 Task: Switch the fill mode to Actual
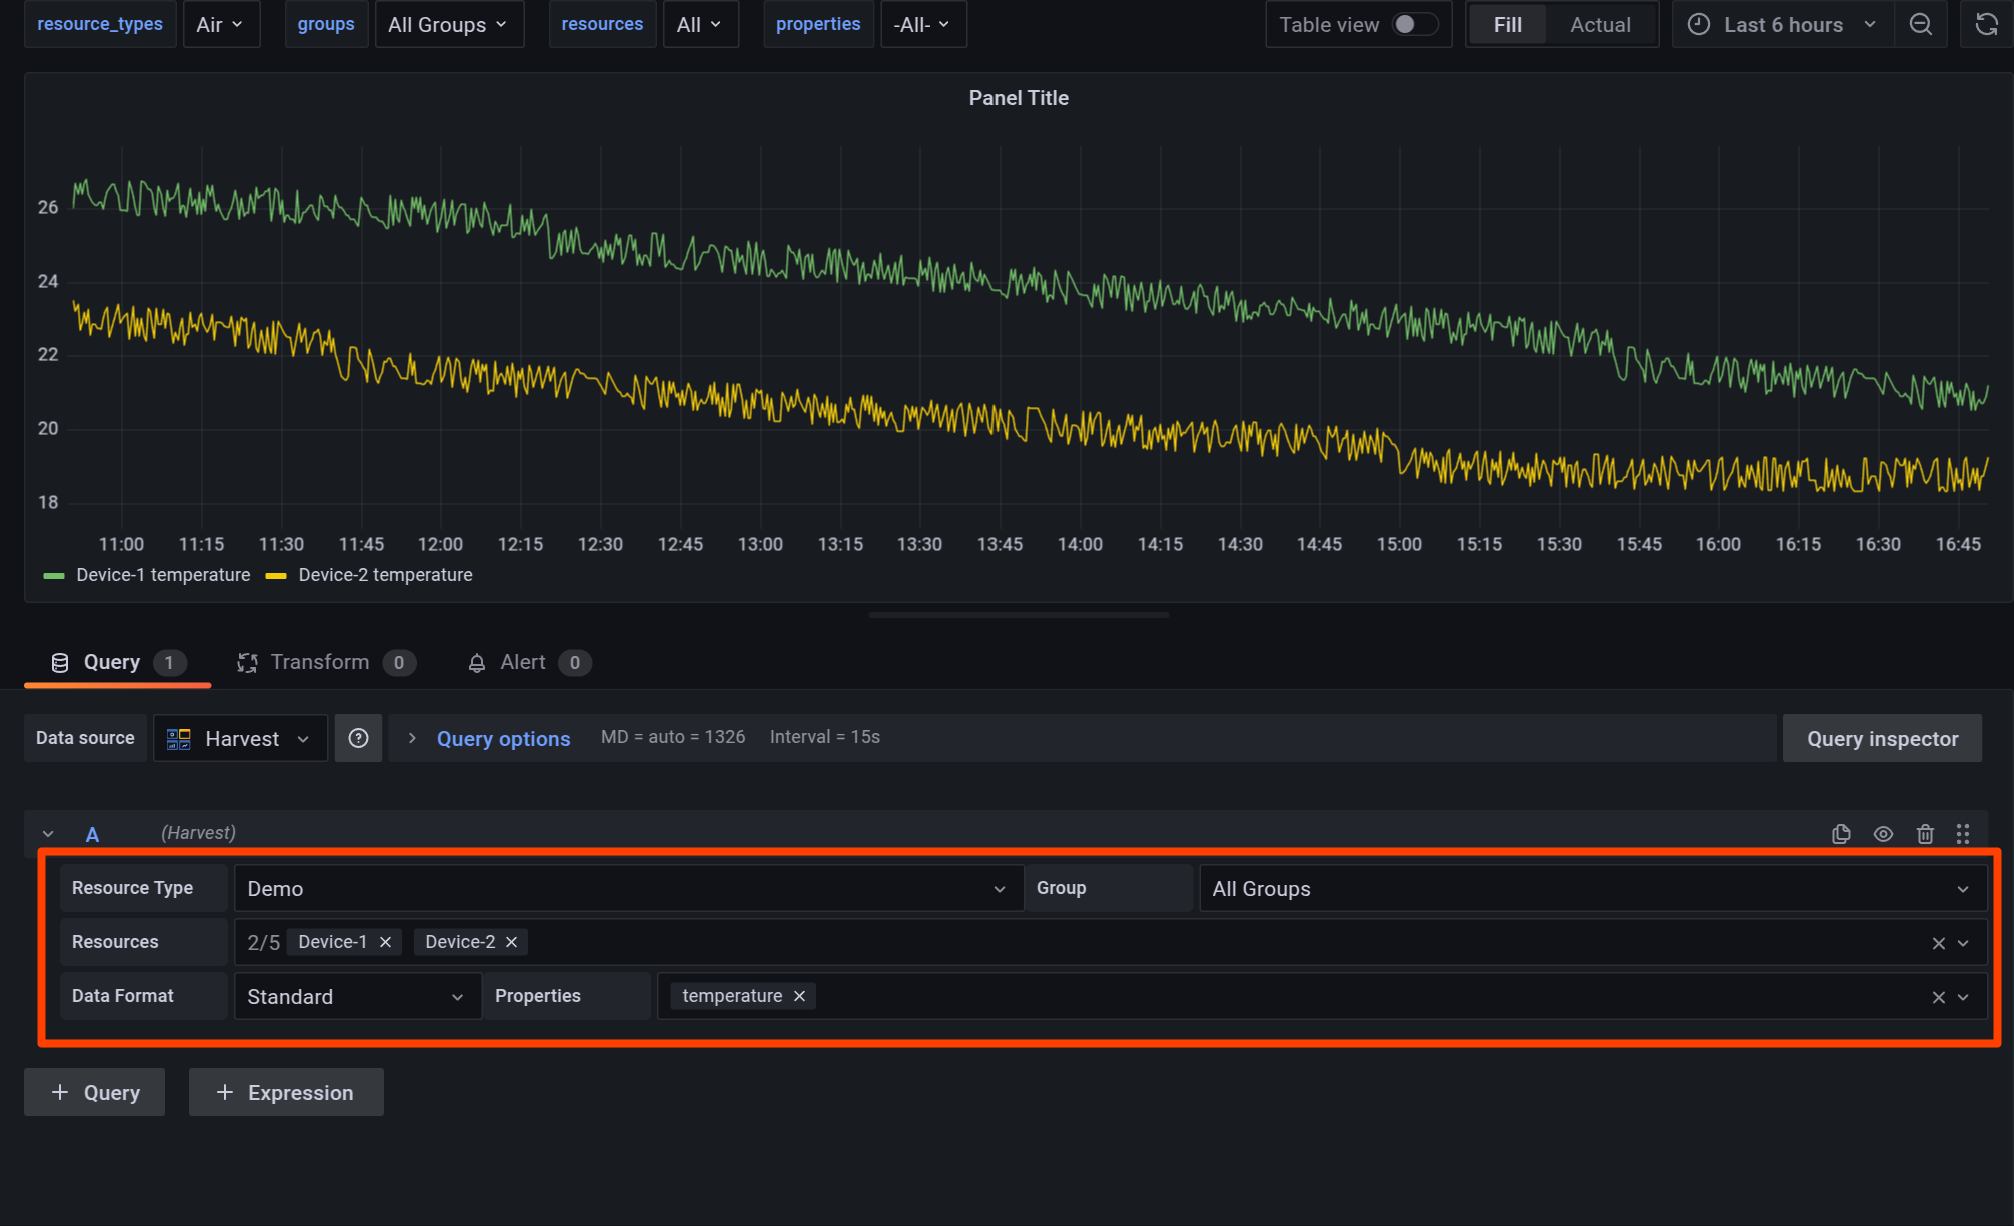click(1599, 23)
